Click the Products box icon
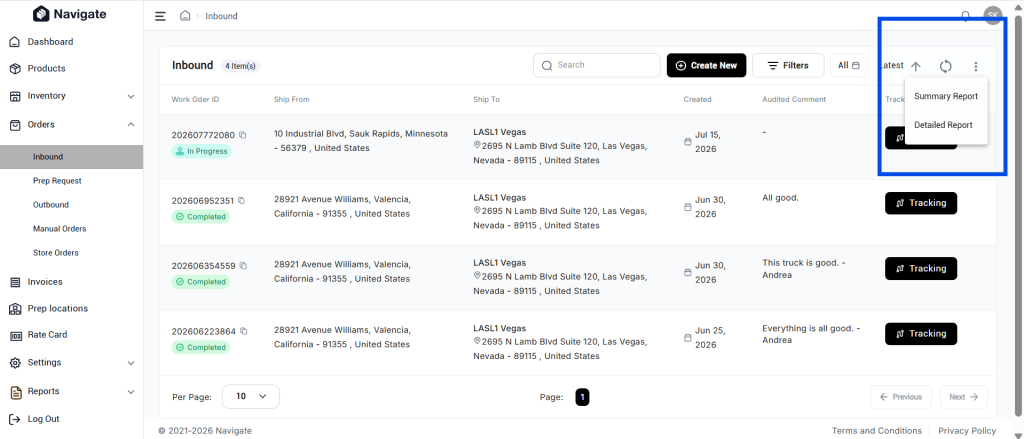The image size is (1024, 439). 15,69
